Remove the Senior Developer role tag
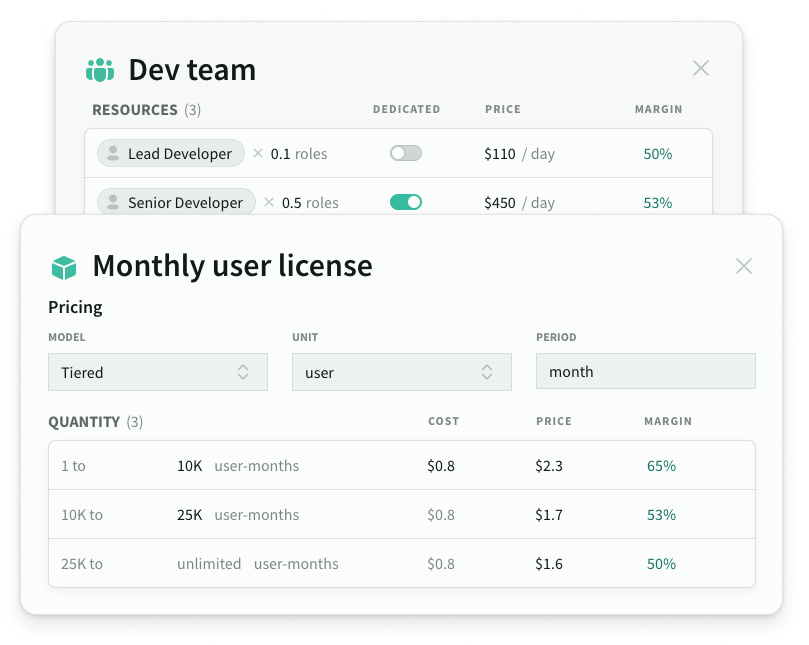This screenshot has height=645, width=809. (269, 203)
